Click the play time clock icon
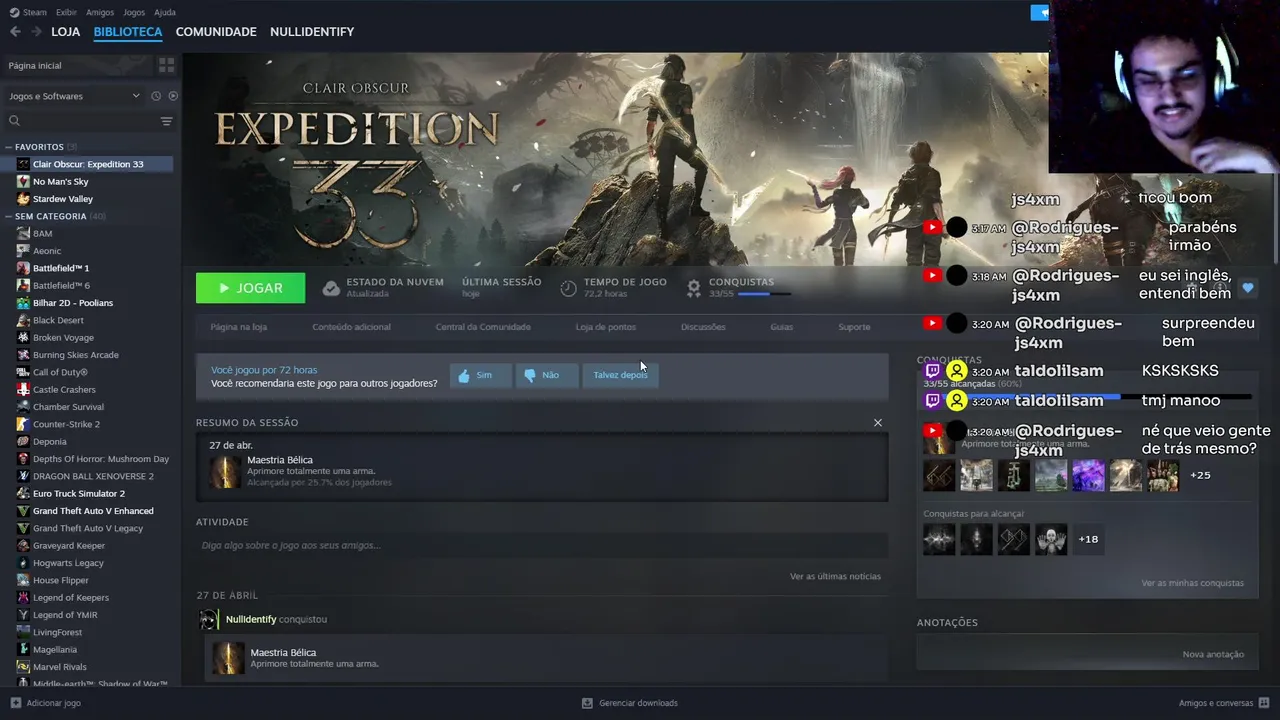Screen dimensions: 1280x720 click(x=568, y=288)
